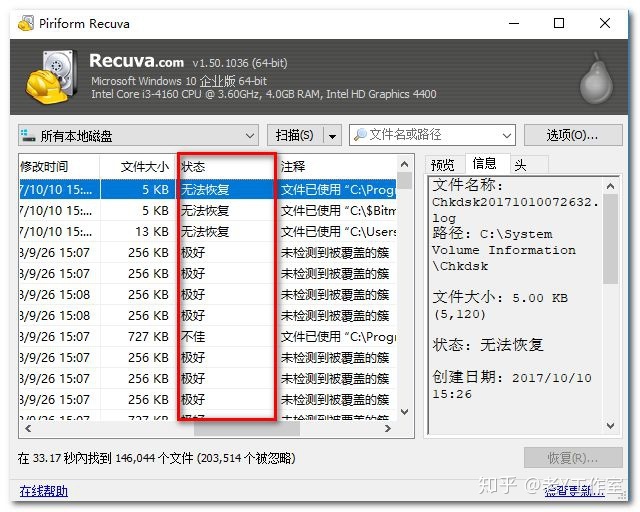Click the drive icon in 所有本地磁盘 selector
The height and width of the screenshot is (512, 640).
[x=28, y=135]
